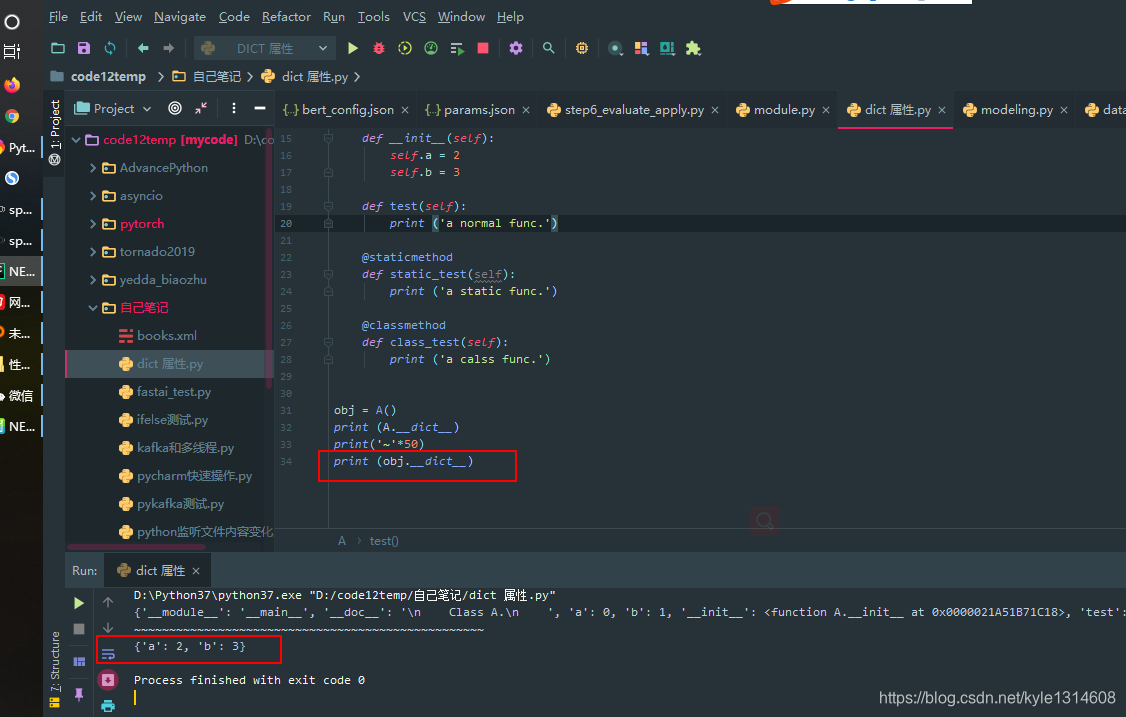The height and width of the screenshot is (717, 1126).
Task: Collapse the code12temp root folder
Action: tap(76, 140)
